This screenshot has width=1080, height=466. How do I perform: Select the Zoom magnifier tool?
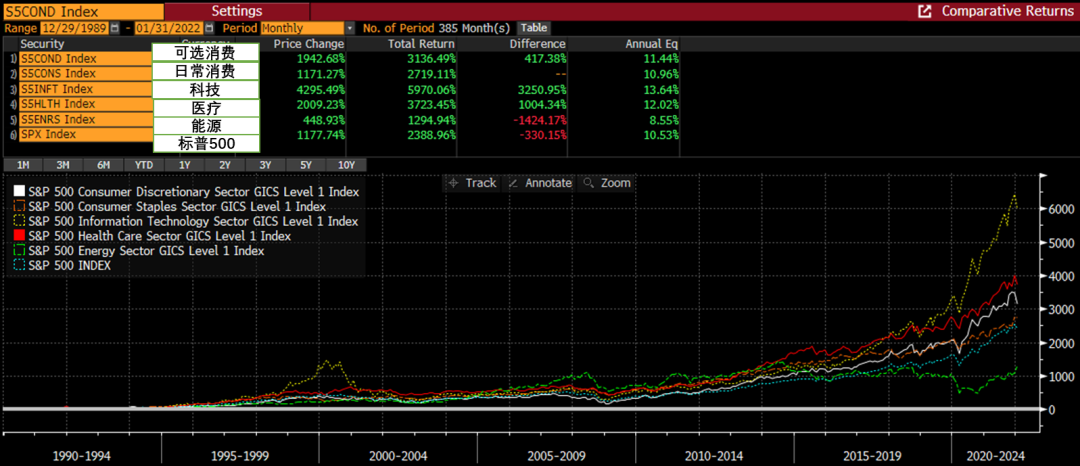[607, 183]
